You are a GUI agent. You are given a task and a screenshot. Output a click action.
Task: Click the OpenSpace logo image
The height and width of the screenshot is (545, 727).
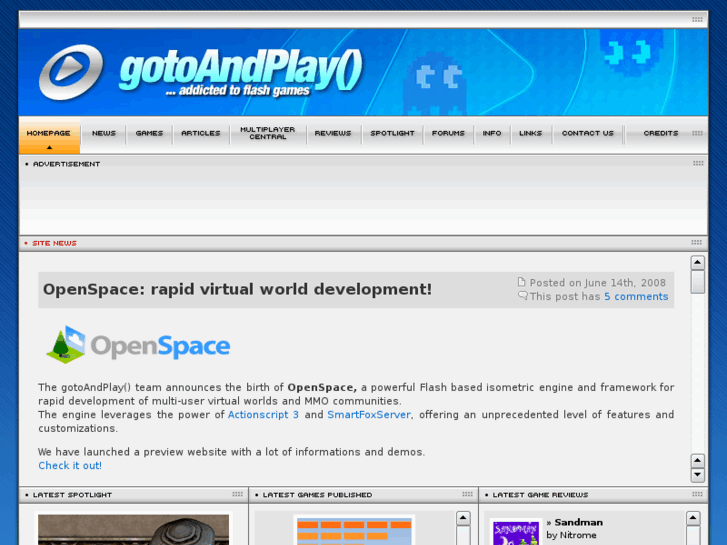pyautogui.click(x=138, y=345)
